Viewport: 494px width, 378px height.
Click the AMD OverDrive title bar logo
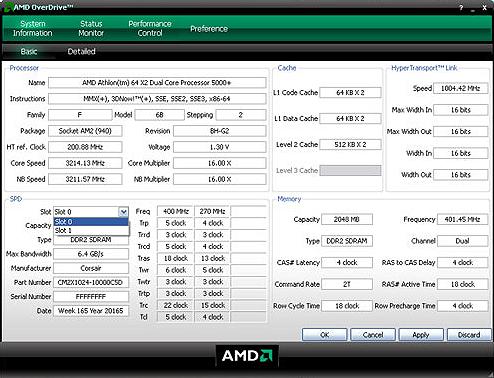point(8,7)
